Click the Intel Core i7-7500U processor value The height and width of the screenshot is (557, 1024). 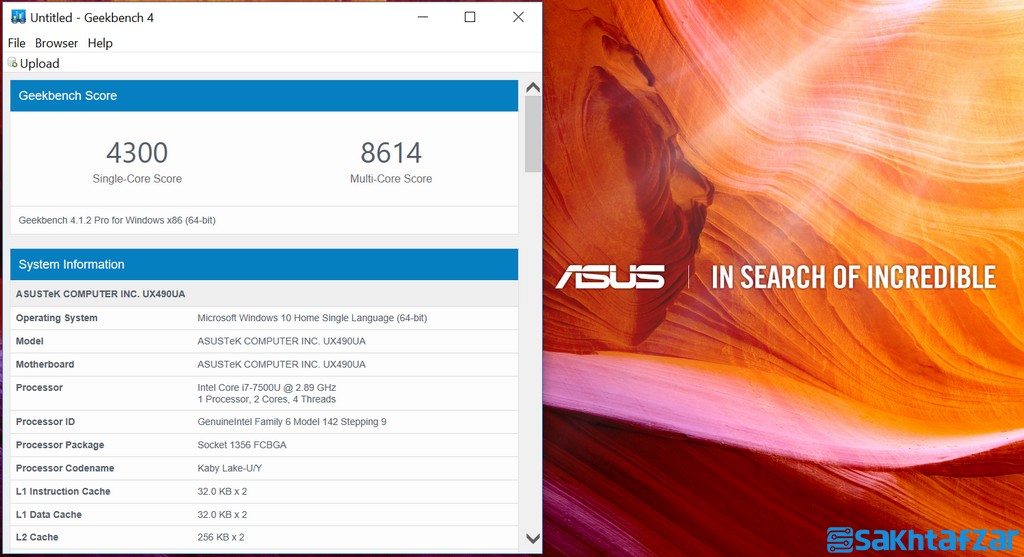[x=266, y=387]
